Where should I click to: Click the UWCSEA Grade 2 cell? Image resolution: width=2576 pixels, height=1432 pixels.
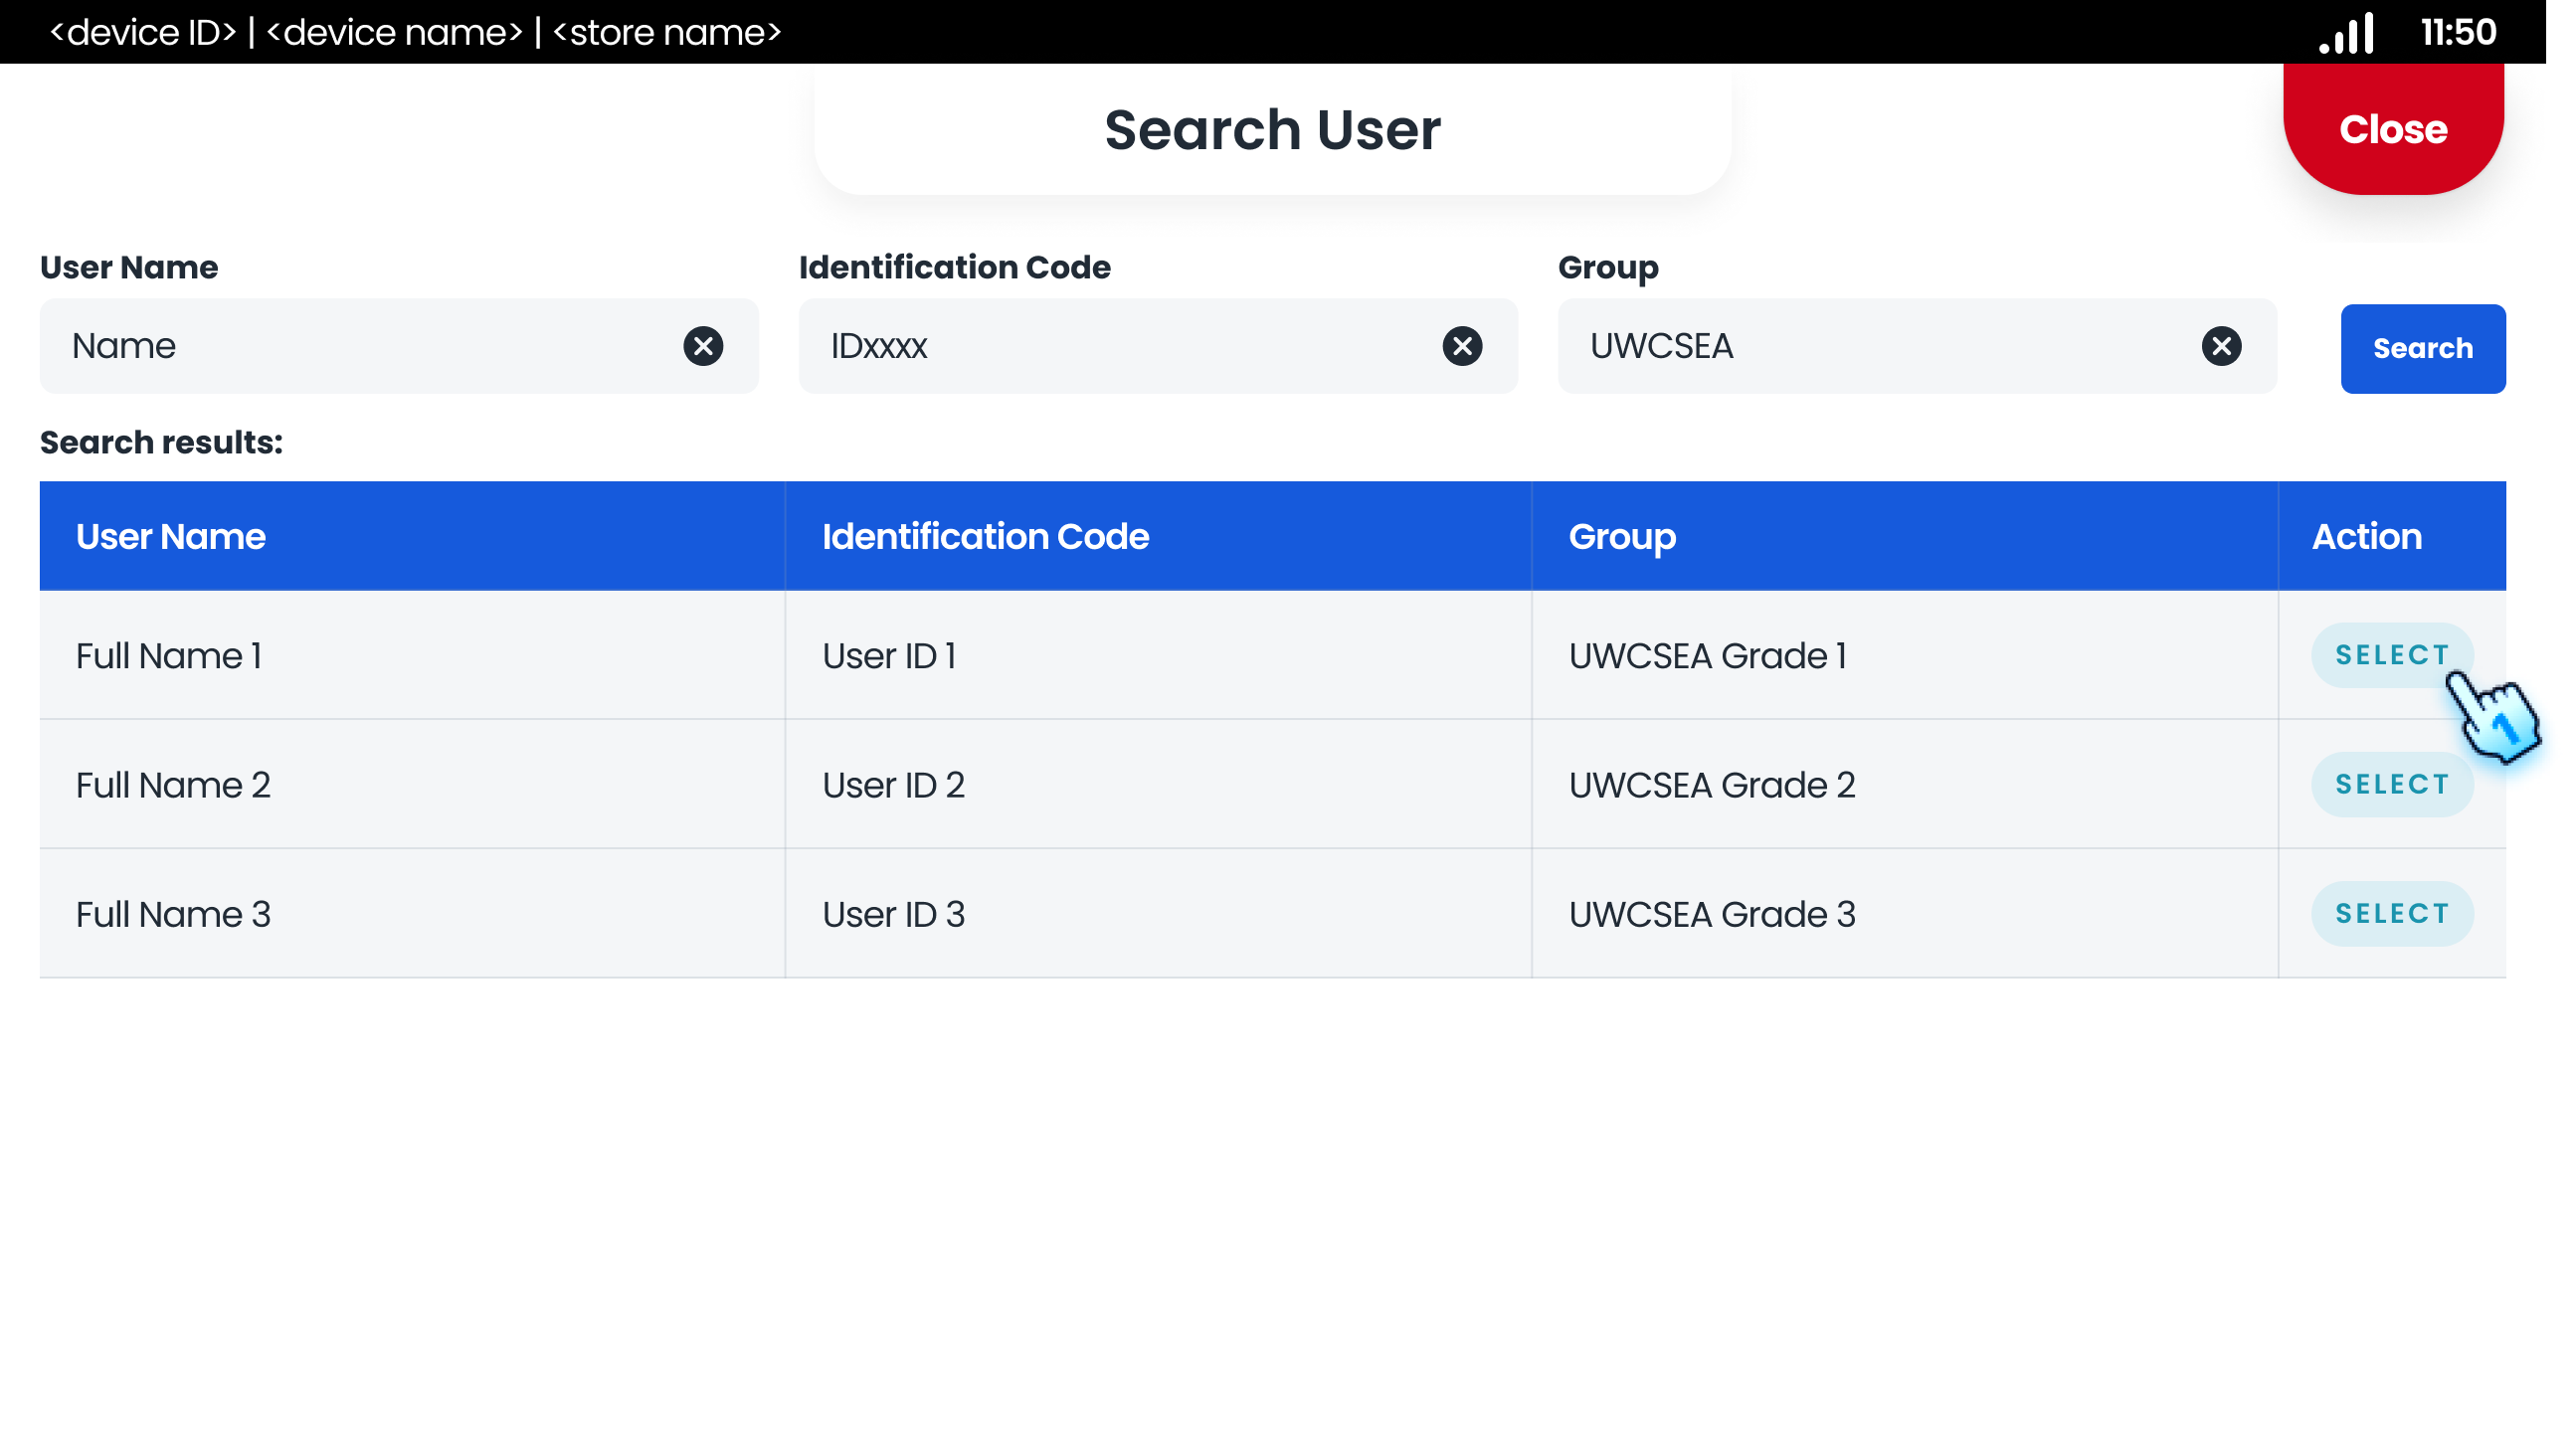[x=1712, y=784]
